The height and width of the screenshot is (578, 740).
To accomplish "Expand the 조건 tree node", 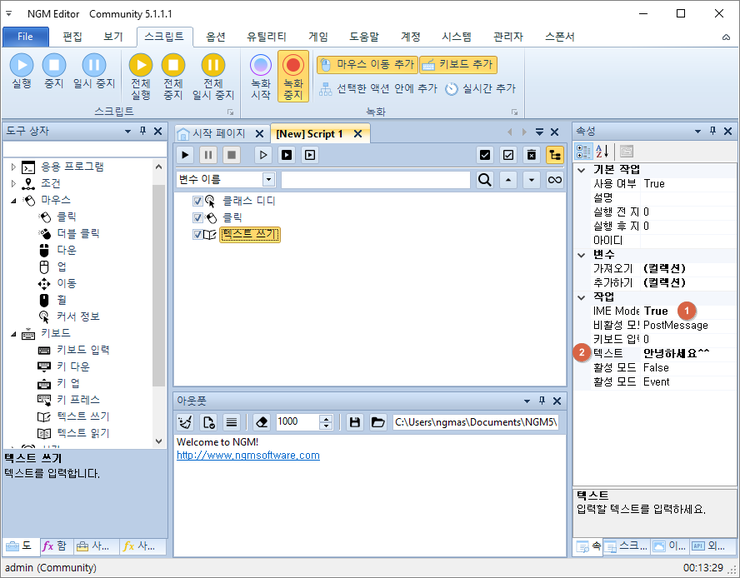I will point(13,183).
